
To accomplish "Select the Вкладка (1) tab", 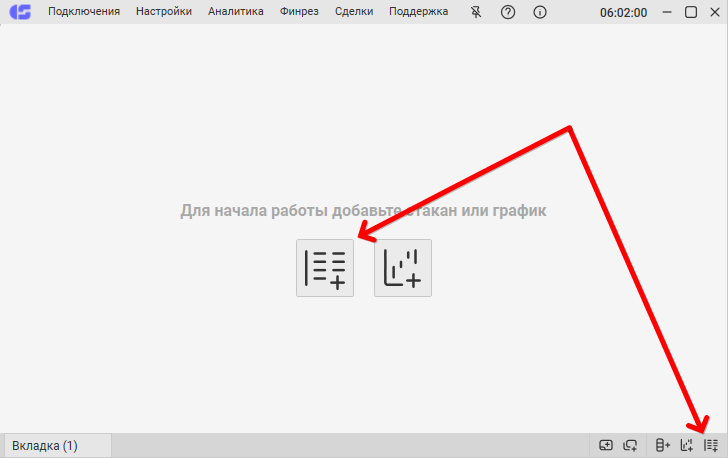I will point(45,445).
